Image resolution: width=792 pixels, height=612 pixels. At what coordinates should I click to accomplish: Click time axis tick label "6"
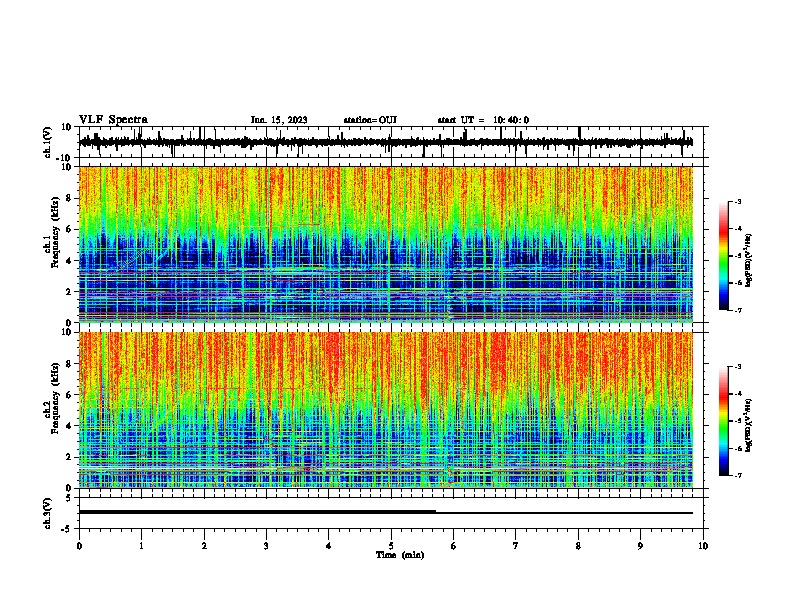click(454, 546)
